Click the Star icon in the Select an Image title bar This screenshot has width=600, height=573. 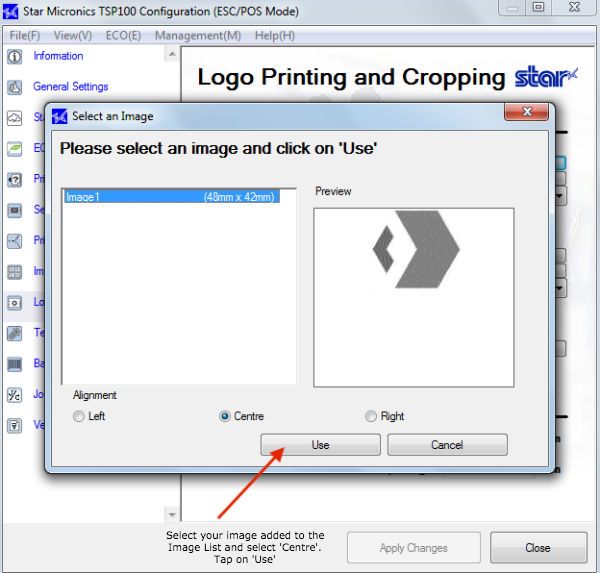click(x=59, y=116)
